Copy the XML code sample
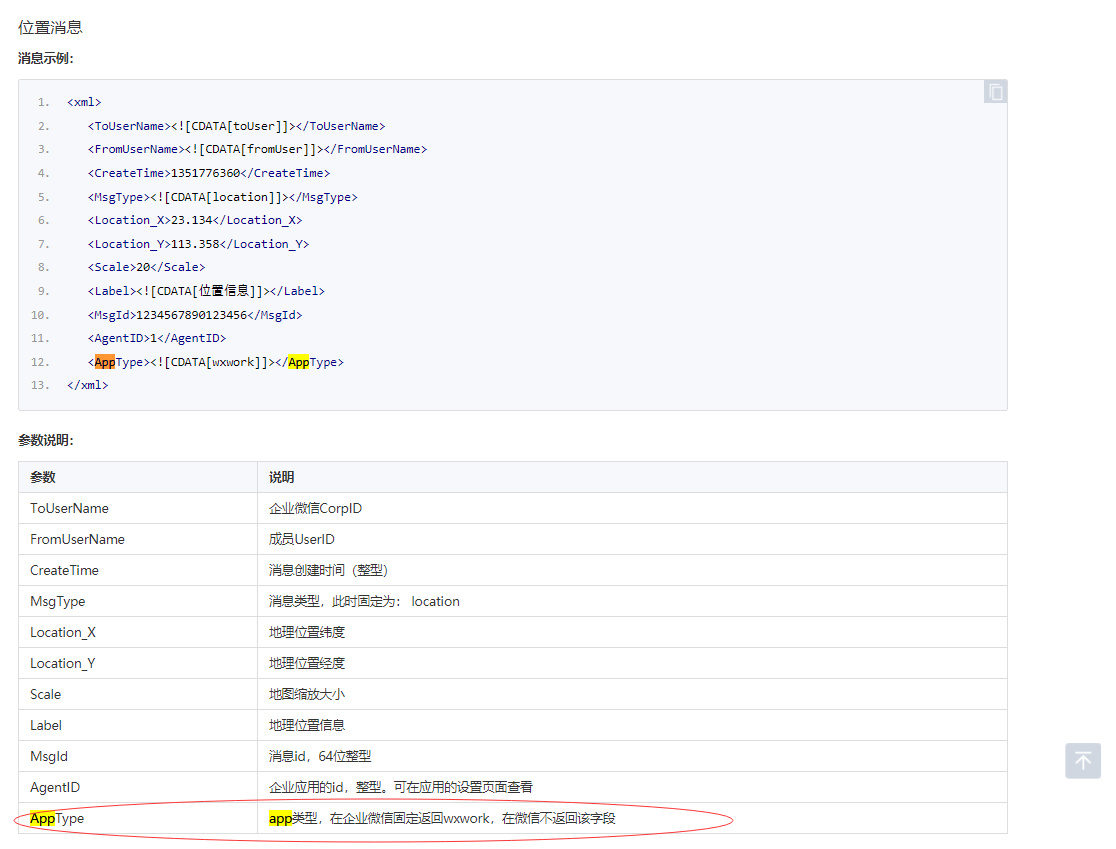The image size is (1116, 849). coord(995,92)
